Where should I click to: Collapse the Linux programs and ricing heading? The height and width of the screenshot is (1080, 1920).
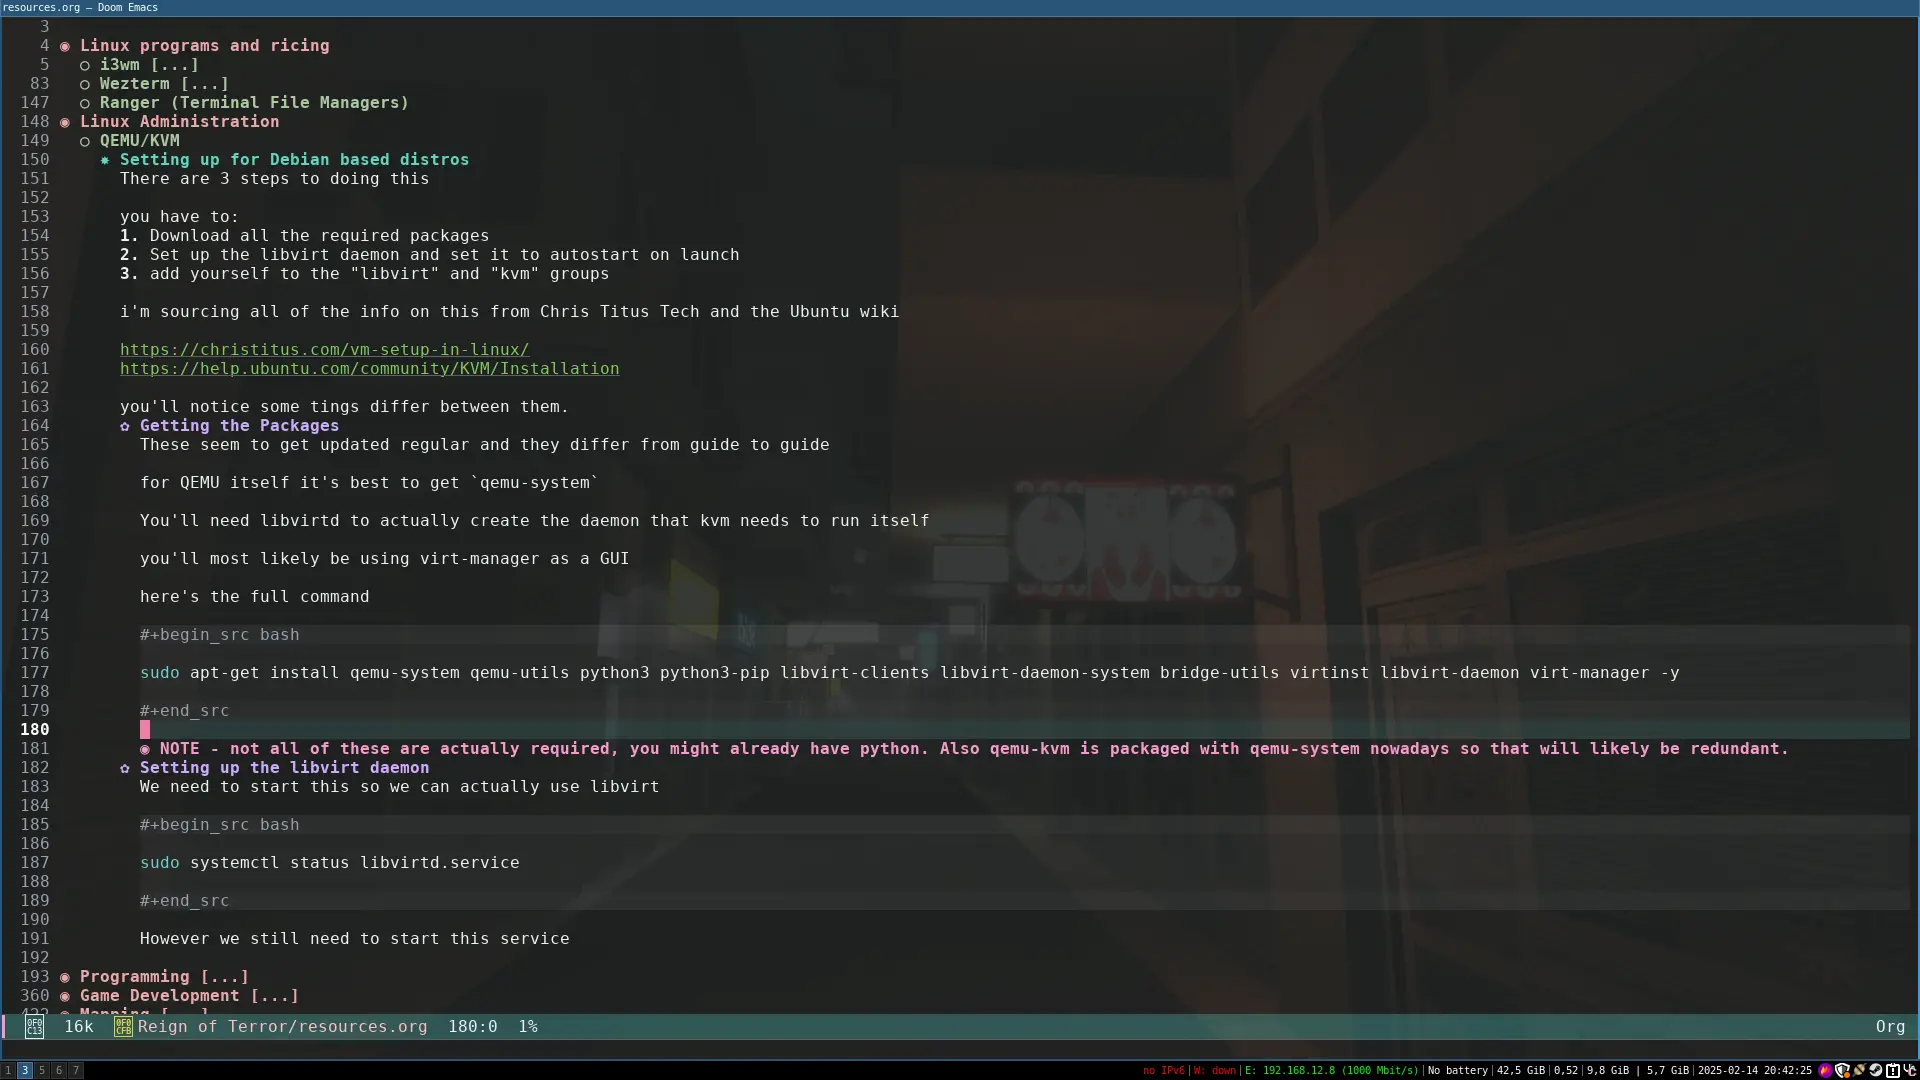click(x=204, y=46)
